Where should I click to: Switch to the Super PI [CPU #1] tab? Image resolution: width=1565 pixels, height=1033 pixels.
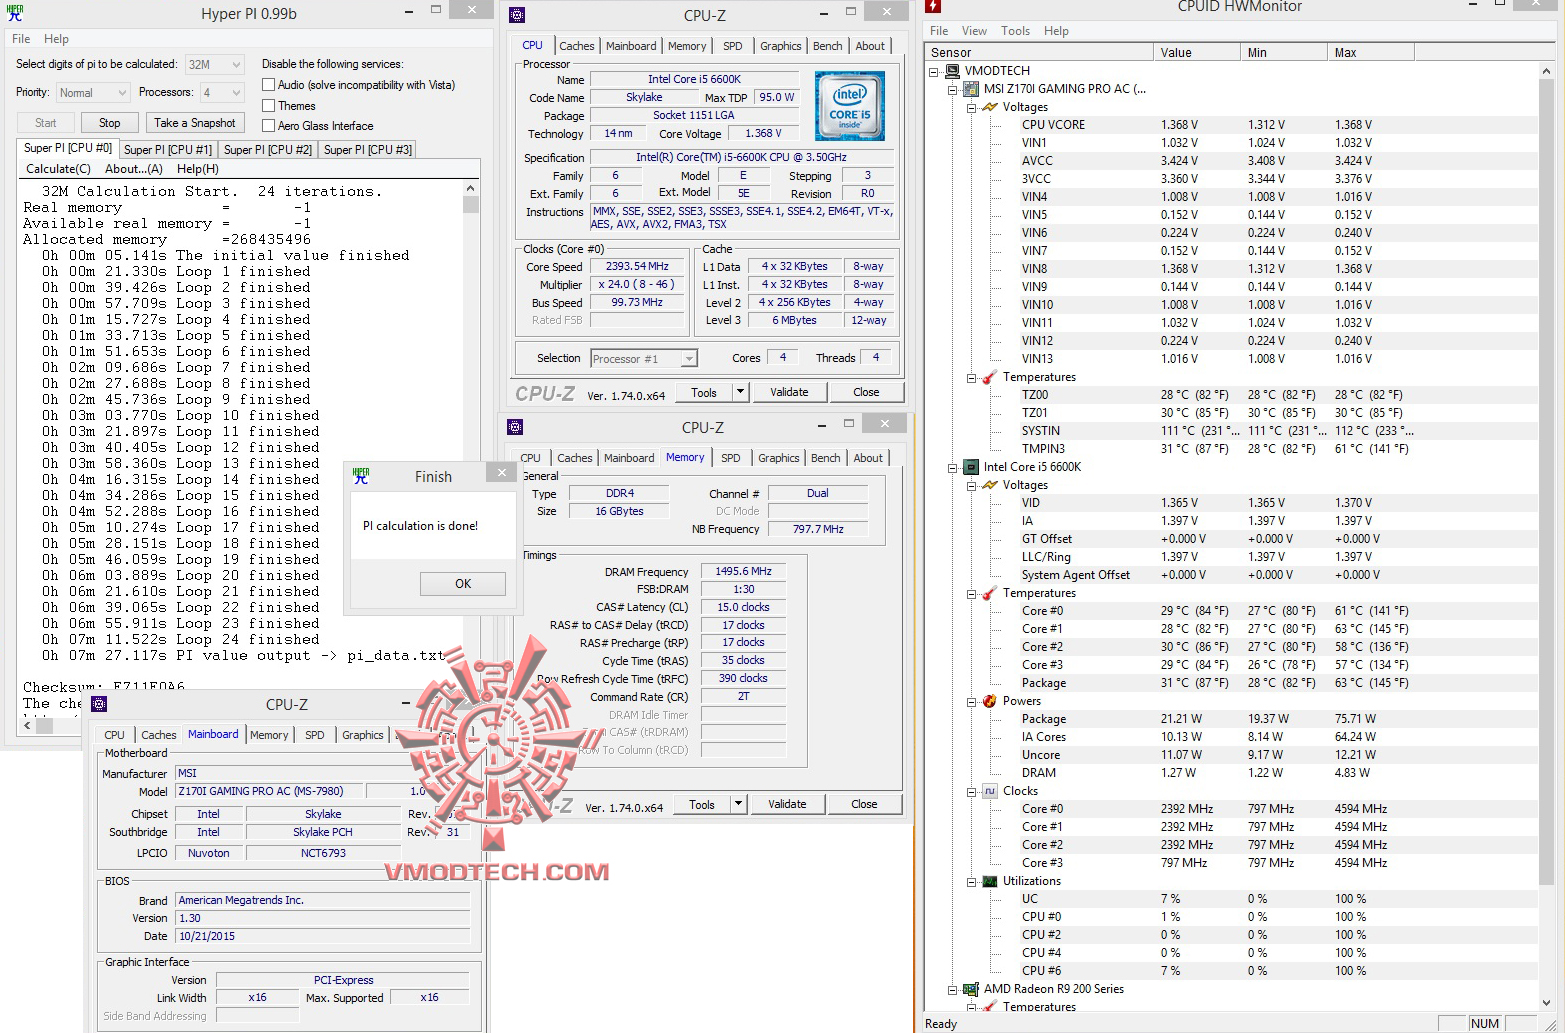[x=168, y=150]
